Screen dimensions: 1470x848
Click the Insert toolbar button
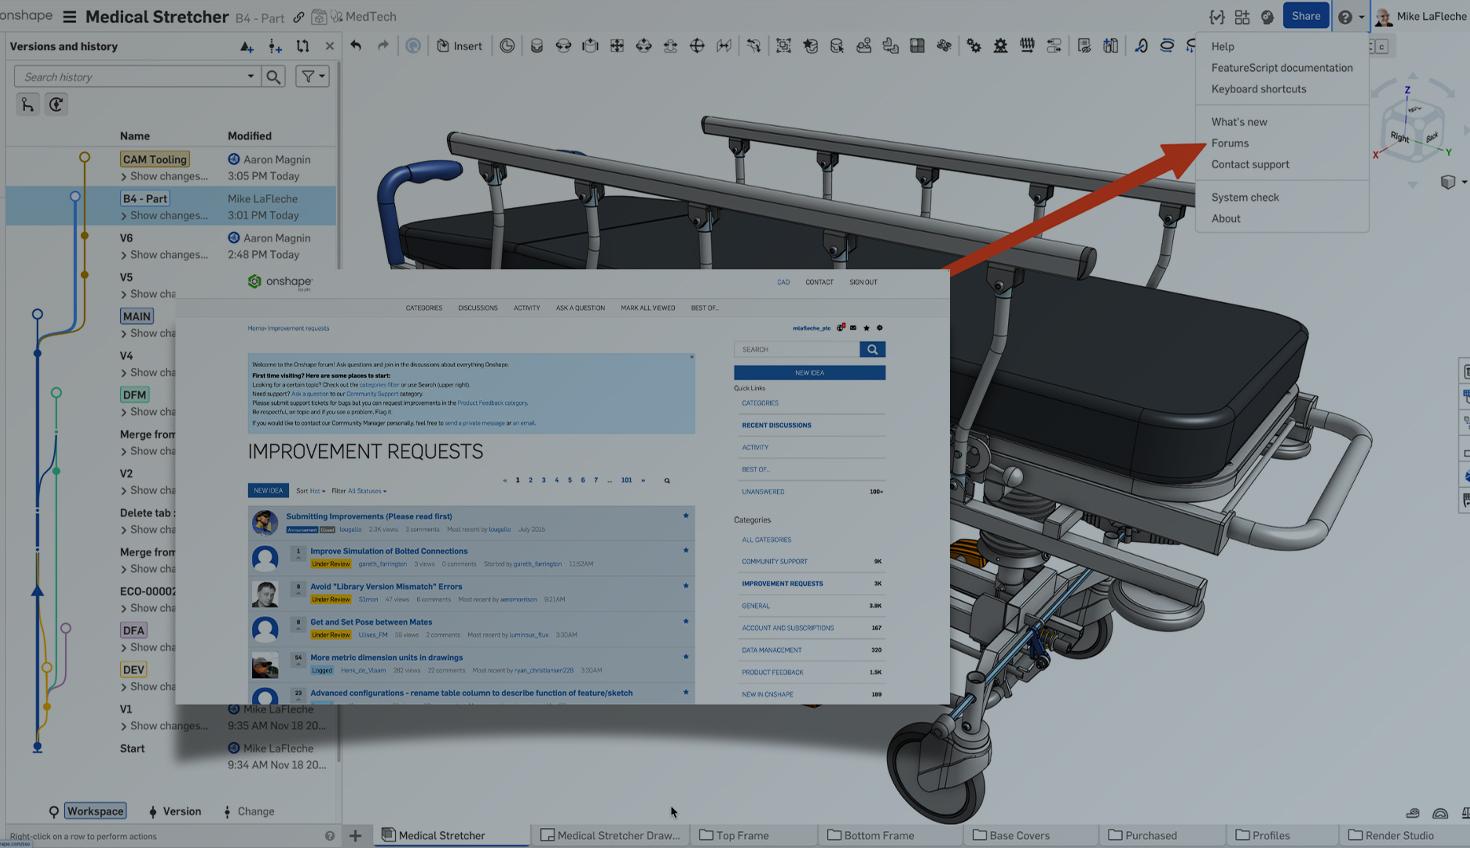[459, 46]
